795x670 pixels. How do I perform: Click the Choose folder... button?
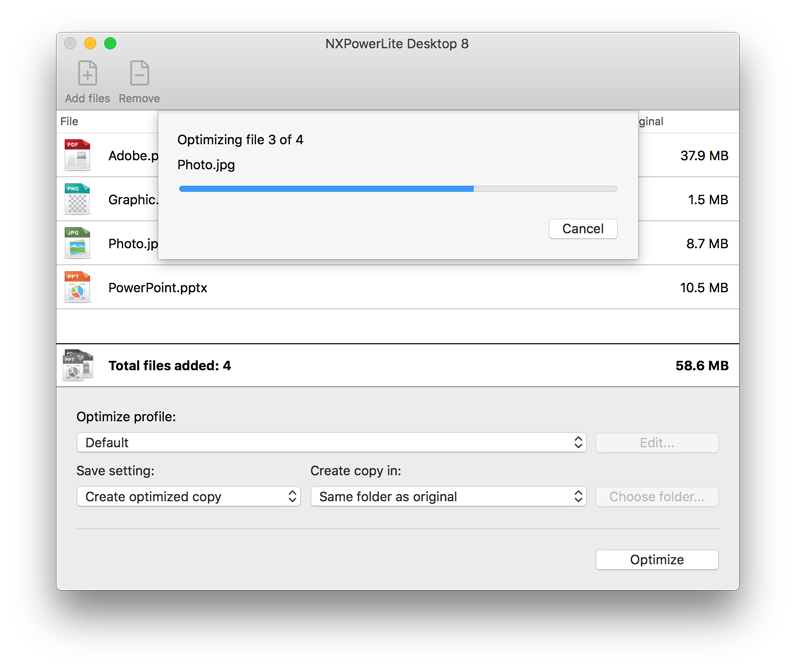(656, 496)
